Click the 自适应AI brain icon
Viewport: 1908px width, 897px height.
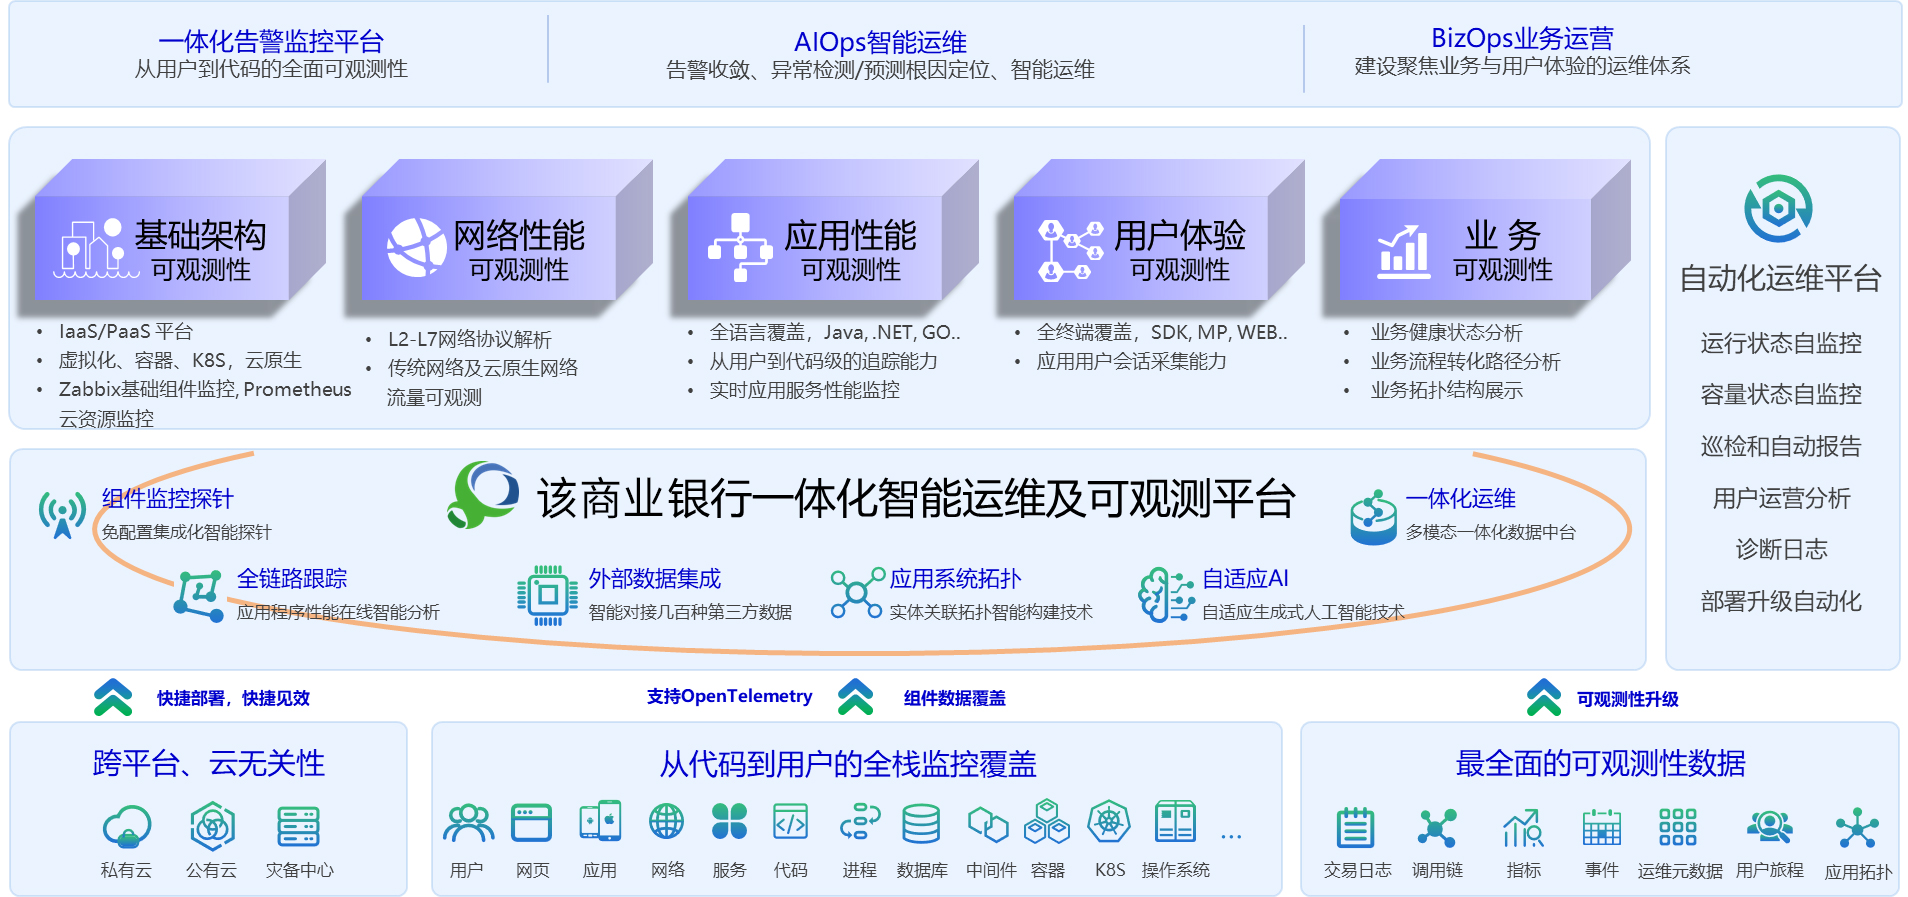[1165, 594]
